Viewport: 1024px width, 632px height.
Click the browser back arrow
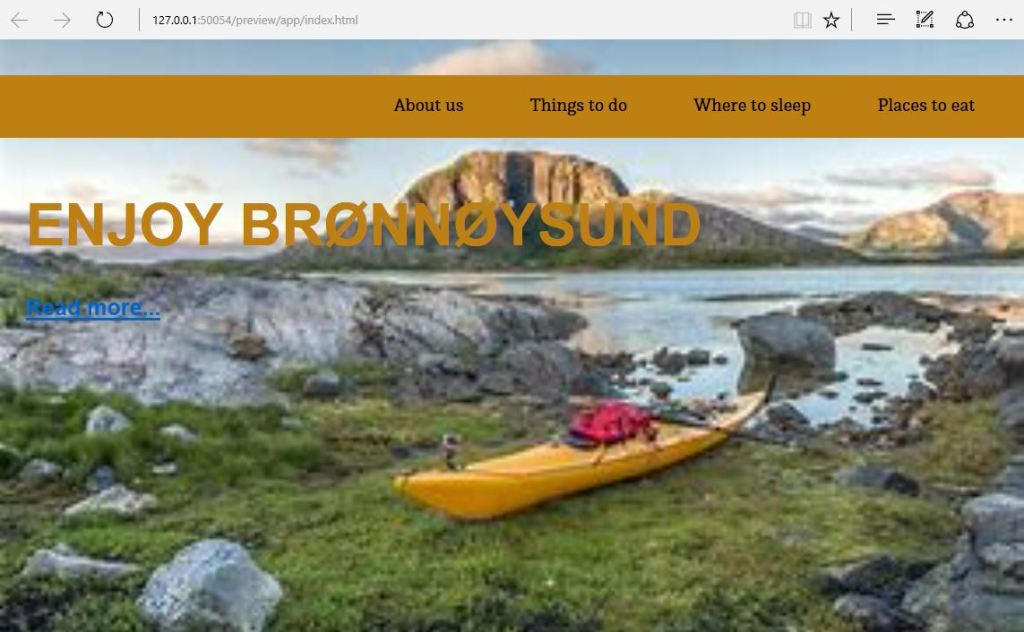coord(20,20)
